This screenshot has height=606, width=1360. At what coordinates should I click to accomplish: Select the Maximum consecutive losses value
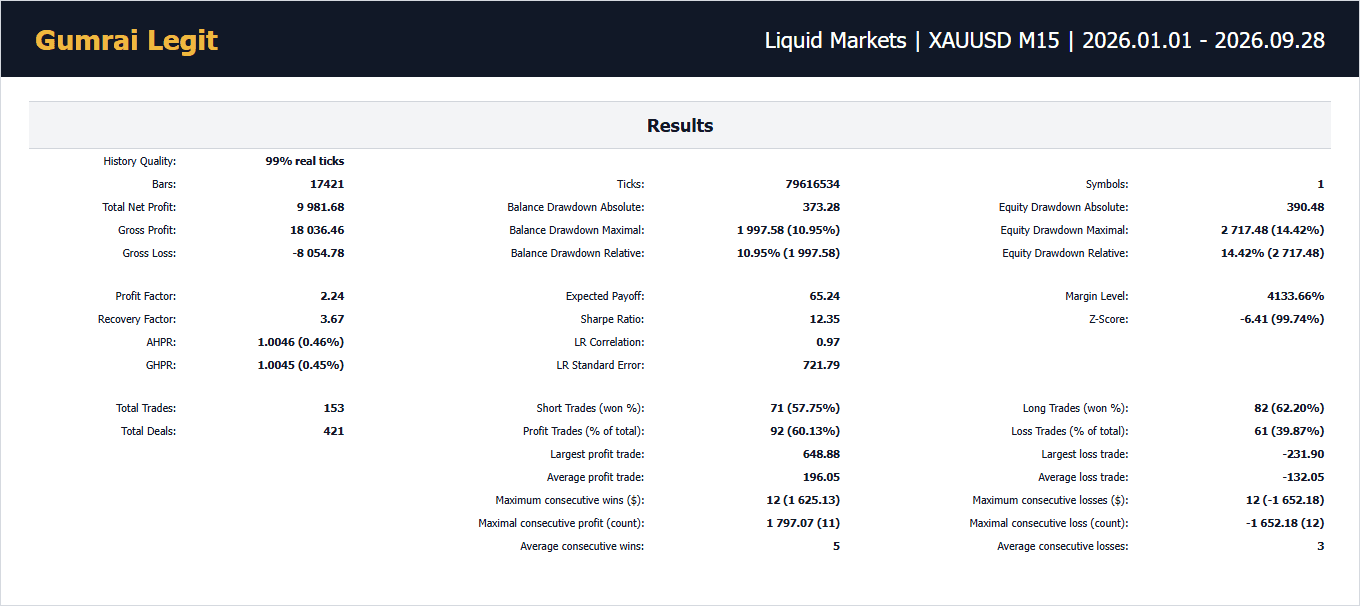click(1285, 500)
